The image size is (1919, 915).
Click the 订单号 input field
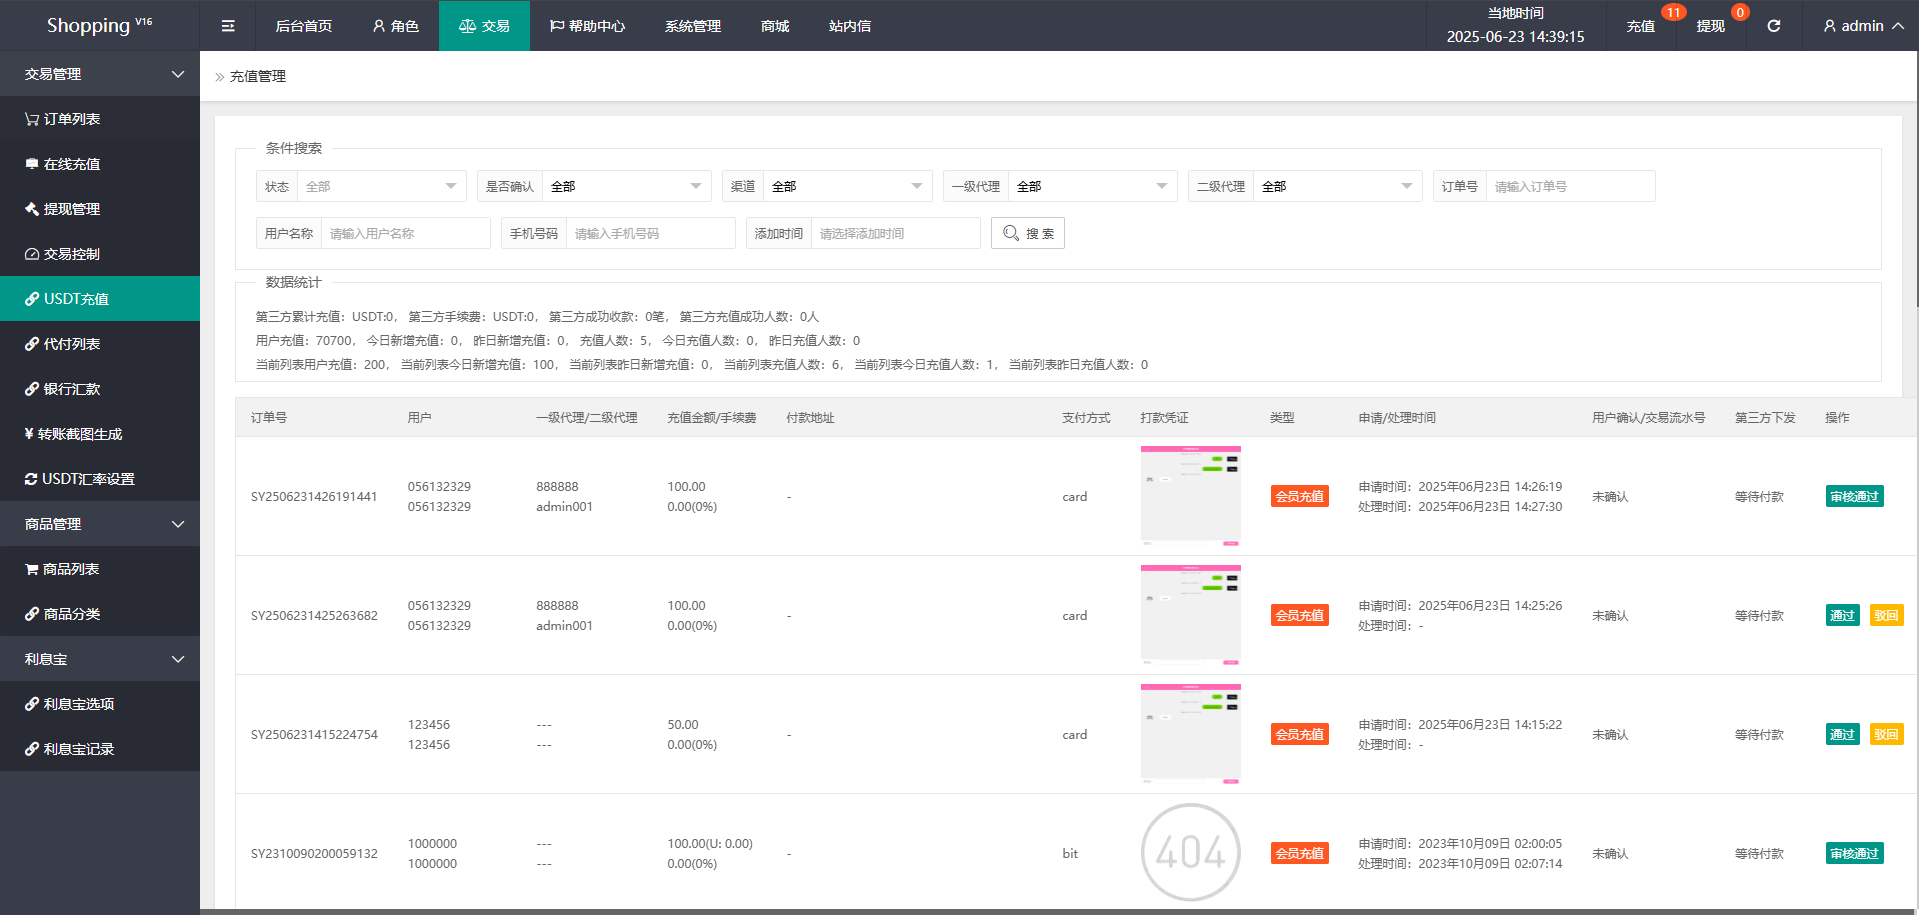point(1569,186)
